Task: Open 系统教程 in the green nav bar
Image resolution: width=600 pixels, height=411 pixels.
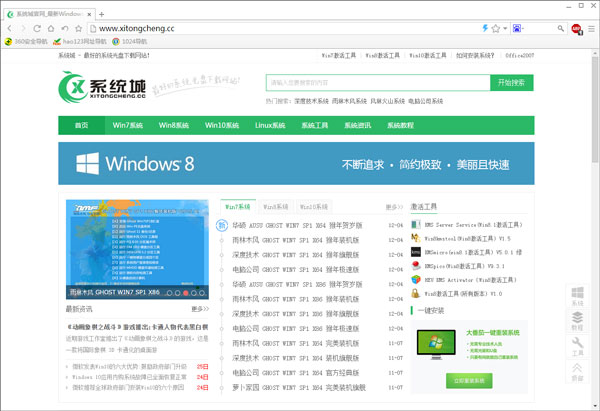Action: click(x=400, y=125)
